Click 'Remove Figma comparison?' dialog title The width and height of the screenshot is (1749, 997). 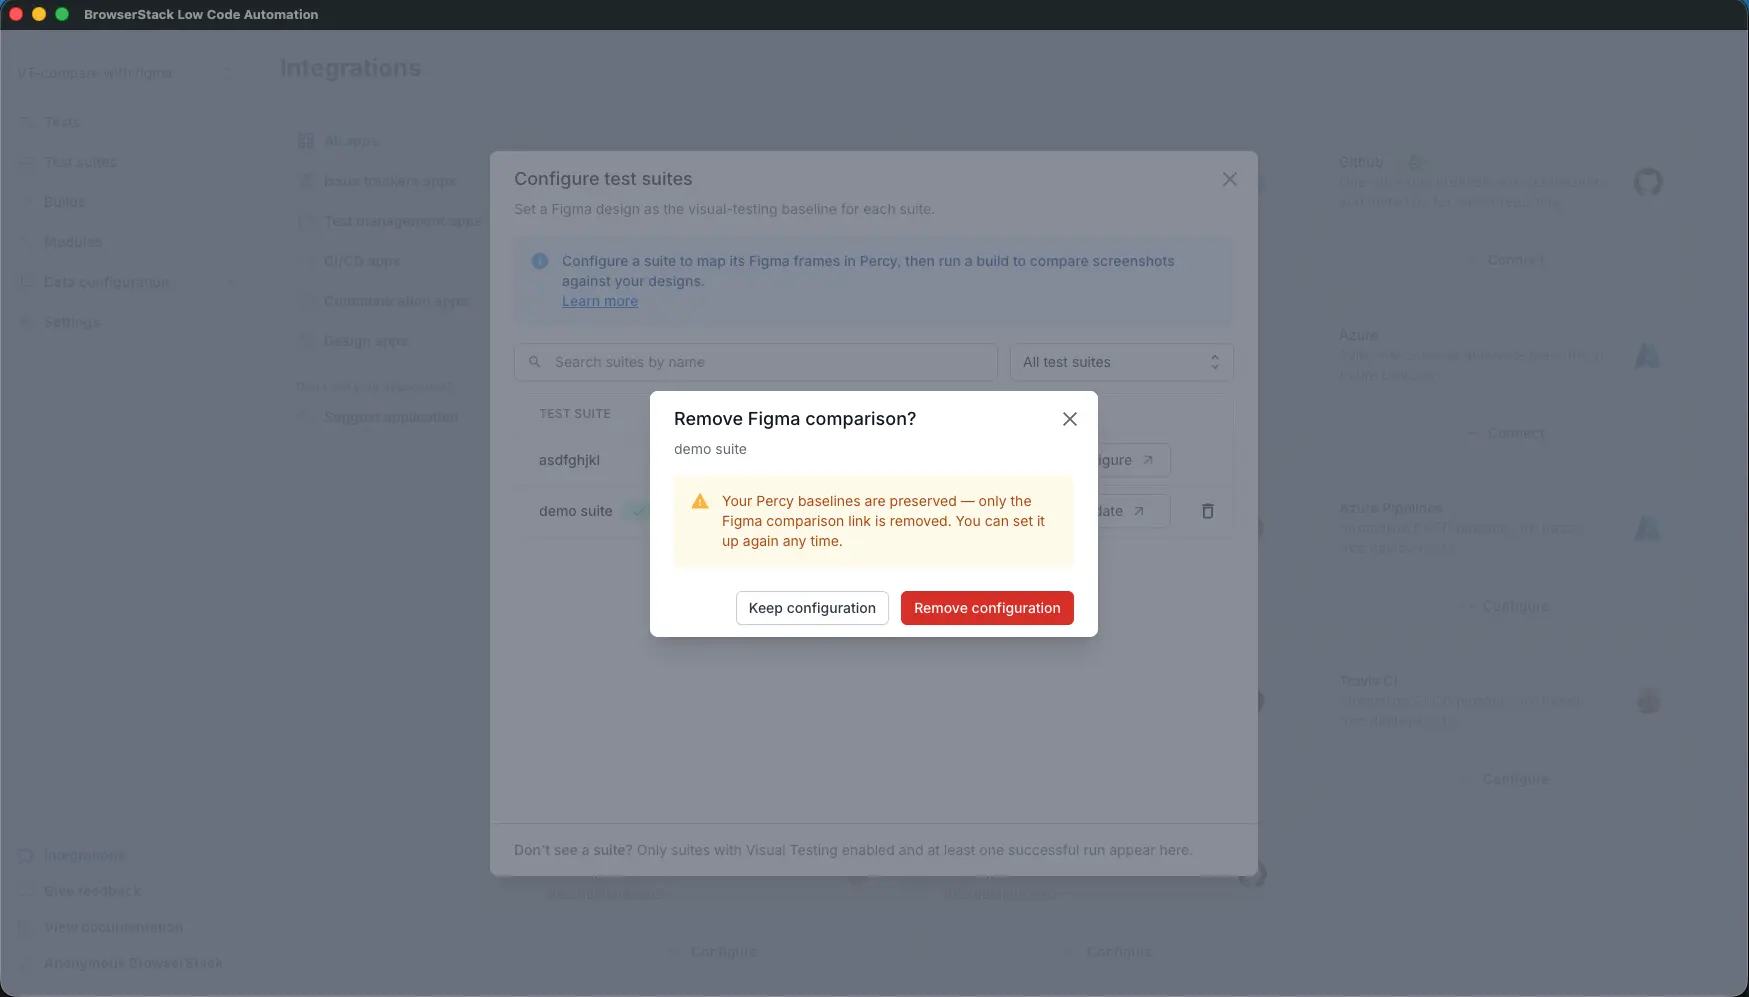coord(795,419)
